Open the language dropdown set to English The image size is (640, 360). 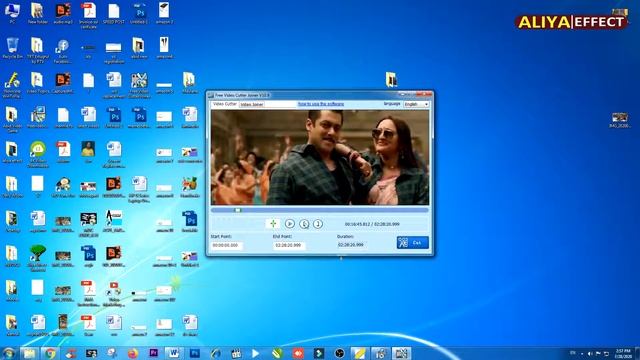416,104
